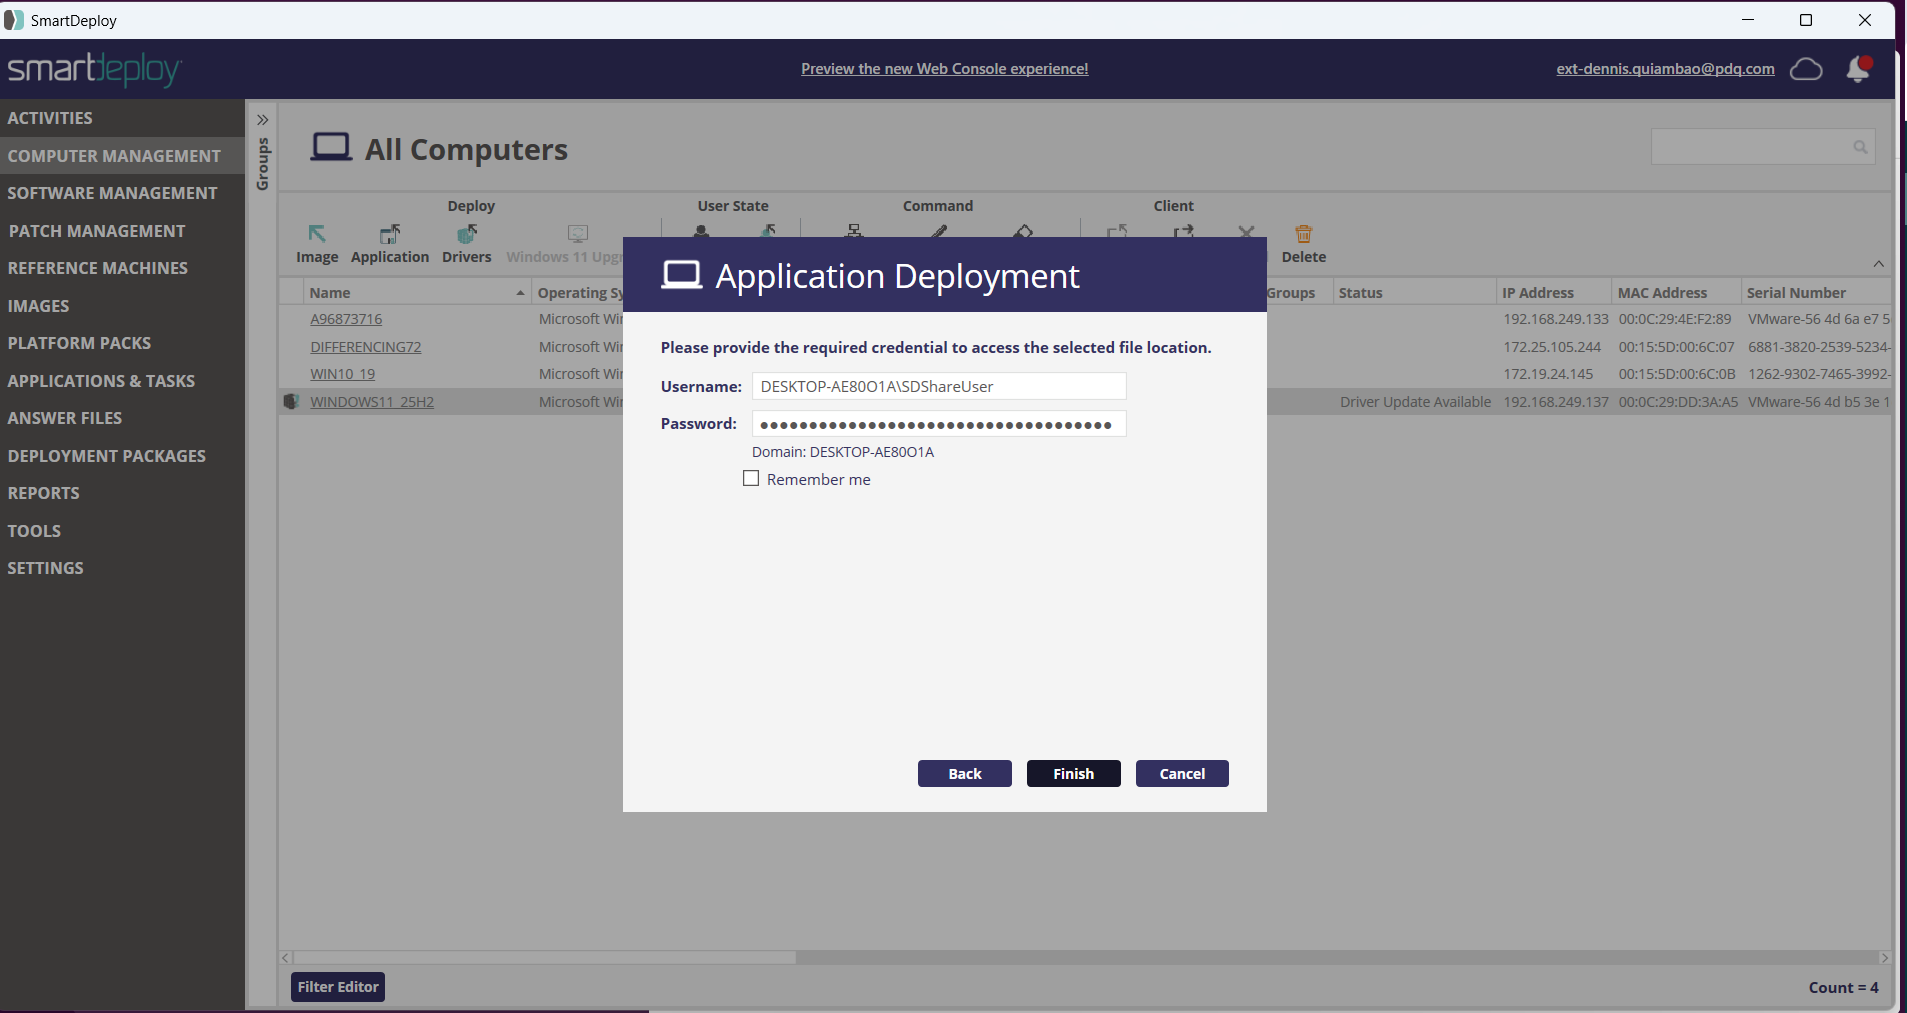This screenshot has height=1013, width=1907.
Task: Click the search magnifier icon
Action: [1859, 147]
